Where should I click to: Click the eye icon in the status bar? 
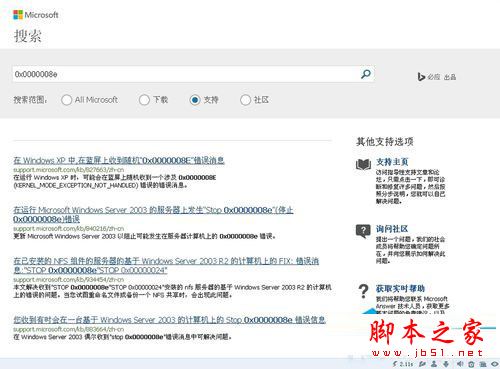click(495, 364)
